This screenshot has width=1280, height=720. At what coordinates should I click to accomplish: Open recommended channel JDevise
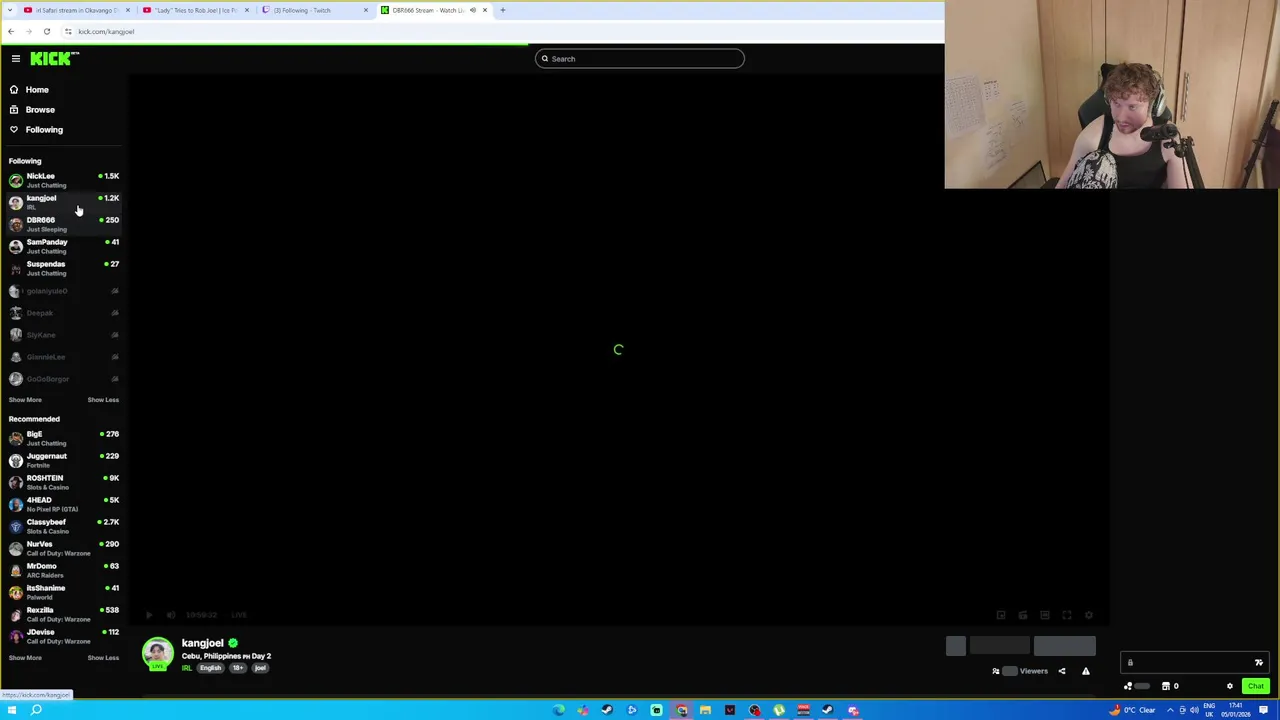[x=64, y=636]
